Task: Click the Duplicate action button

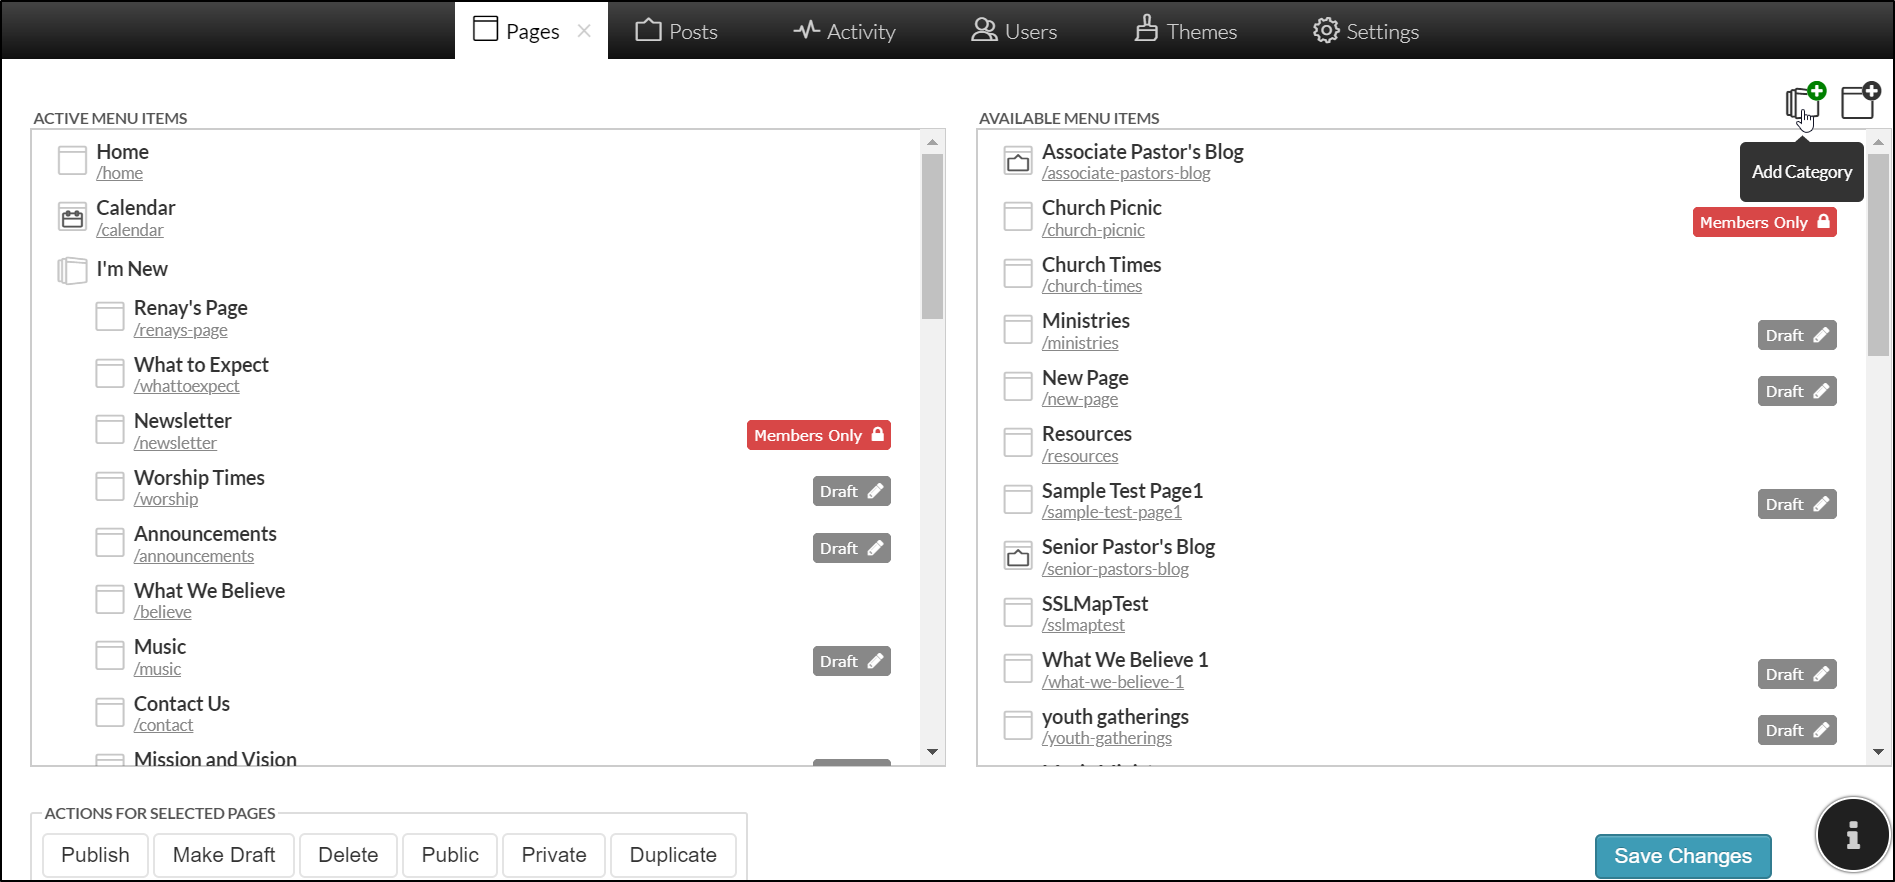Action: point(673,855)
